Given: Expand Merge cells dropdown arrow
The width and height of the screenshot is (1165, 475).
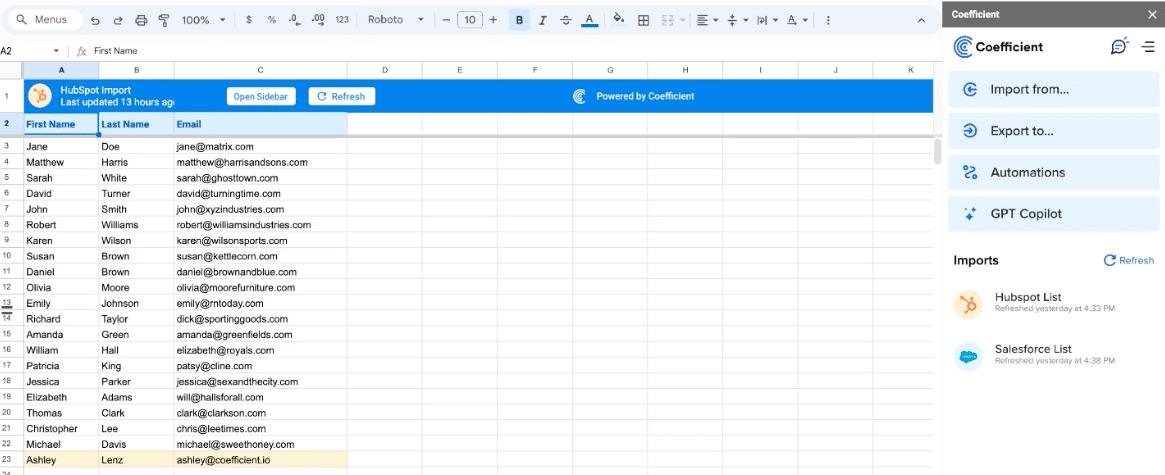Looking at the screenshot, I should (682, 20).
